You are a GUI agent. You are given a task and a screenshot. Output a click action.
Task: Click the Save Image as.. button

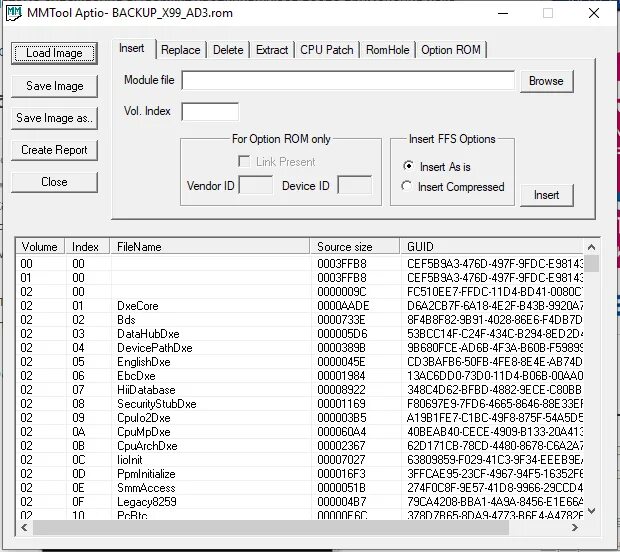(x=54, y=118)
